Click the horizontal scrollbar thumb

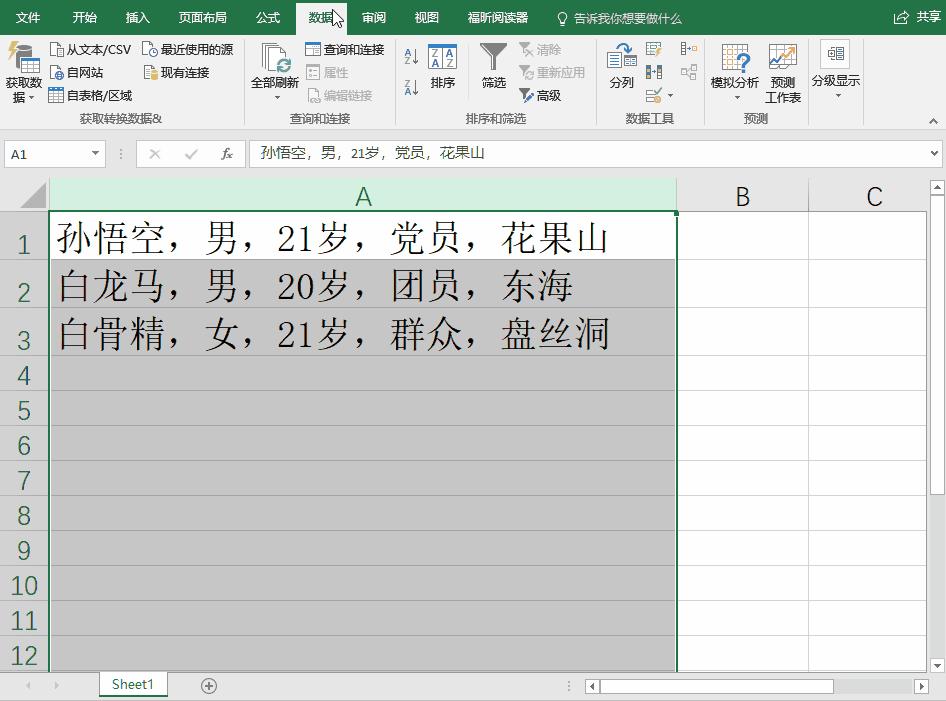[x=717, y=686]
